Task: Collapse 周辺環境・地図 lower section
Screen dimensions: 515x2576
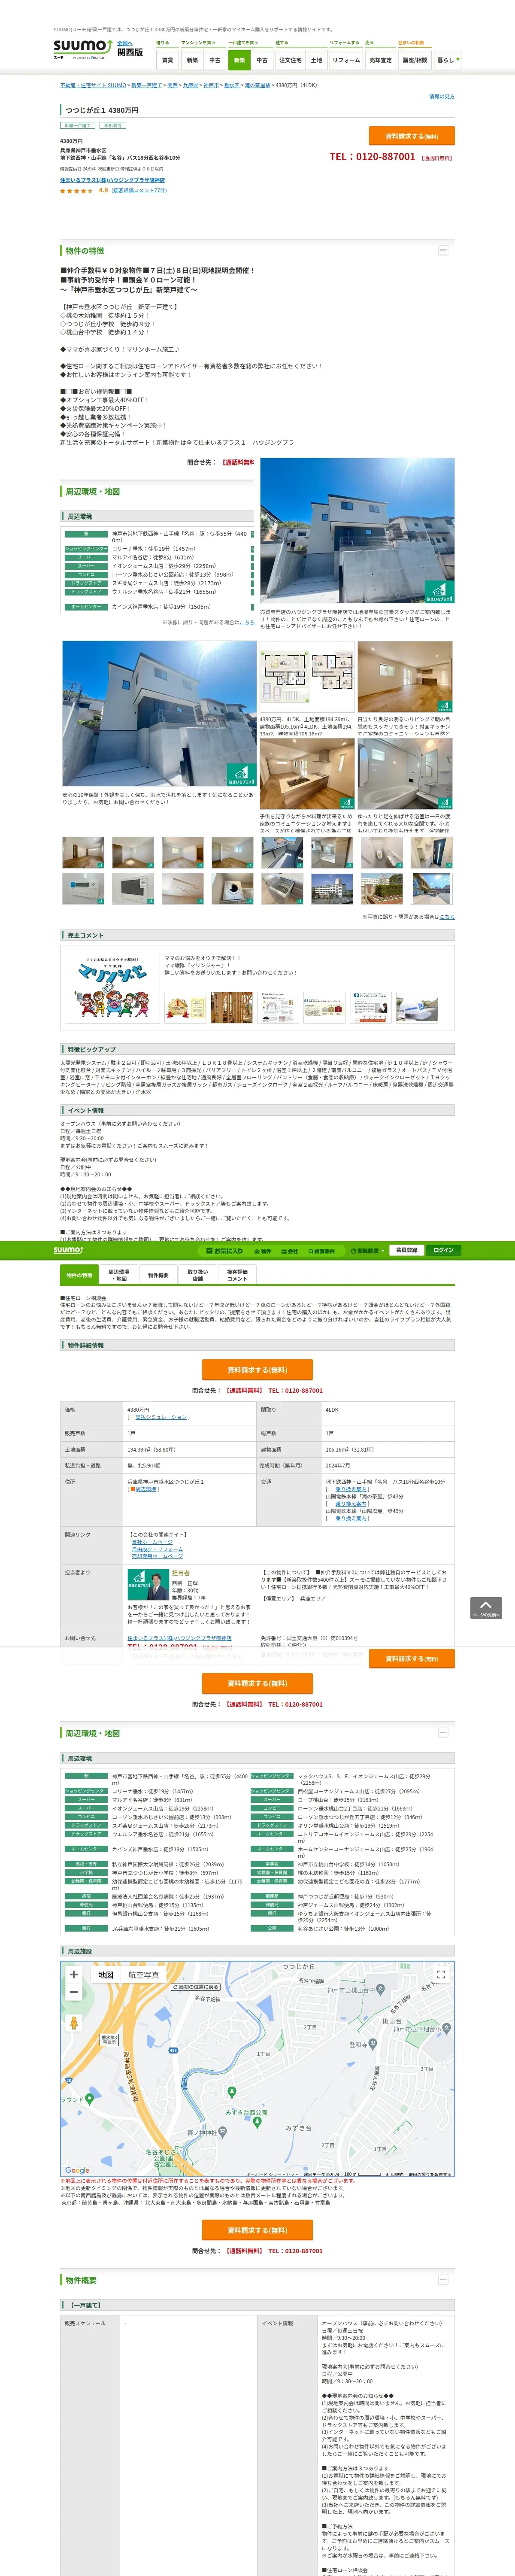Action: point(443,1732)
